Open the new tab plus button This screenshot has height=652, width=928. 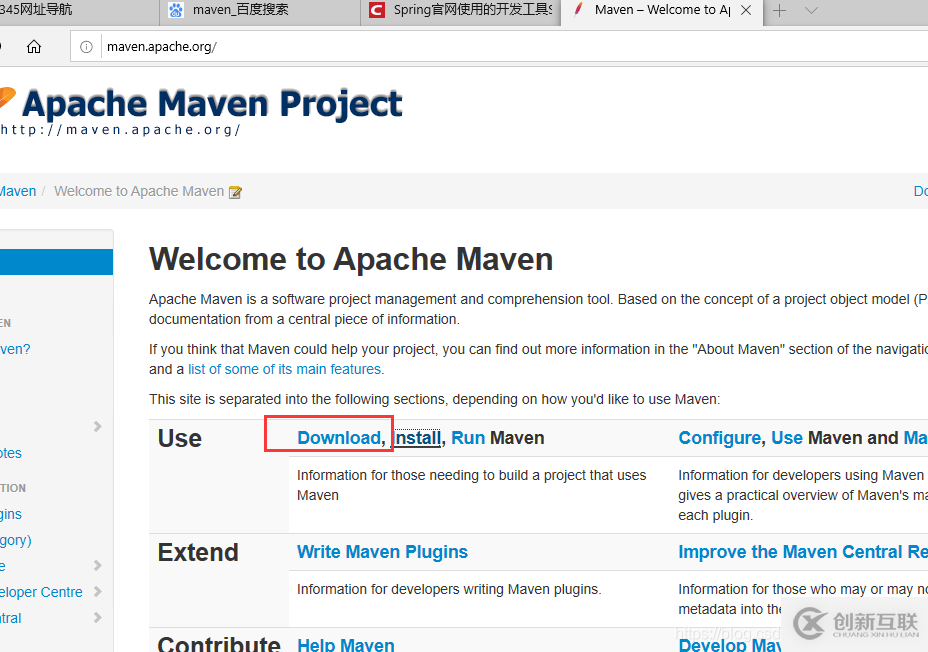tap(779, 10)
